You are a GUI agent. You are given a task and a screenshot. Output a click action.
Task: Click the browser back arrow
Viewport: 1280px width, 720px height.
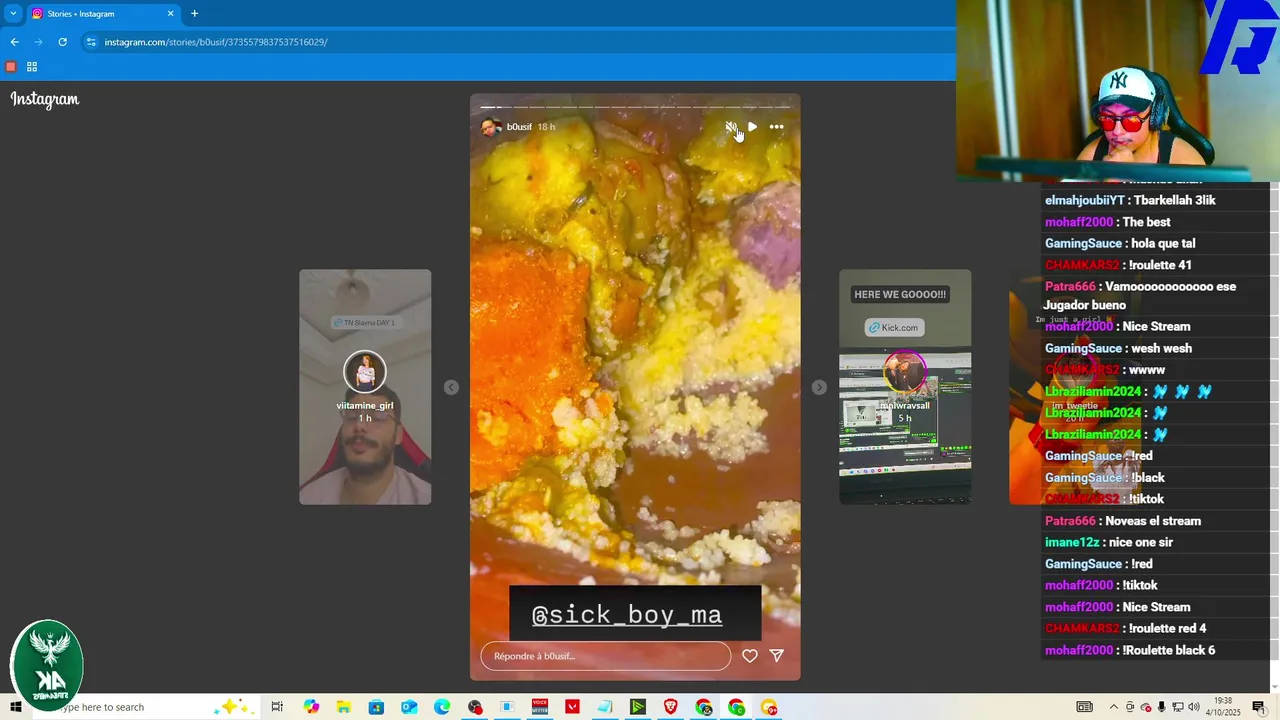(x=14, y=42)
